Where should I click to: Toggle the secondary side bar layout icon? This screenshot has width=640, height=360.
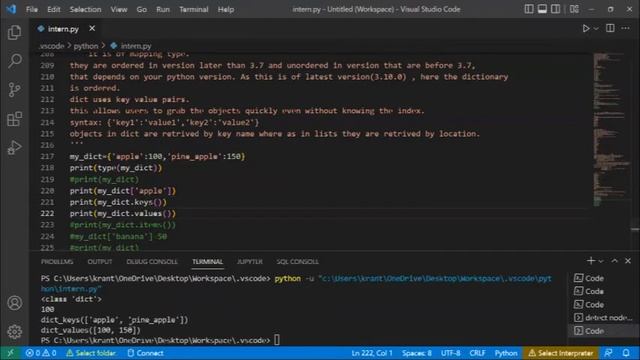[556, 9]
